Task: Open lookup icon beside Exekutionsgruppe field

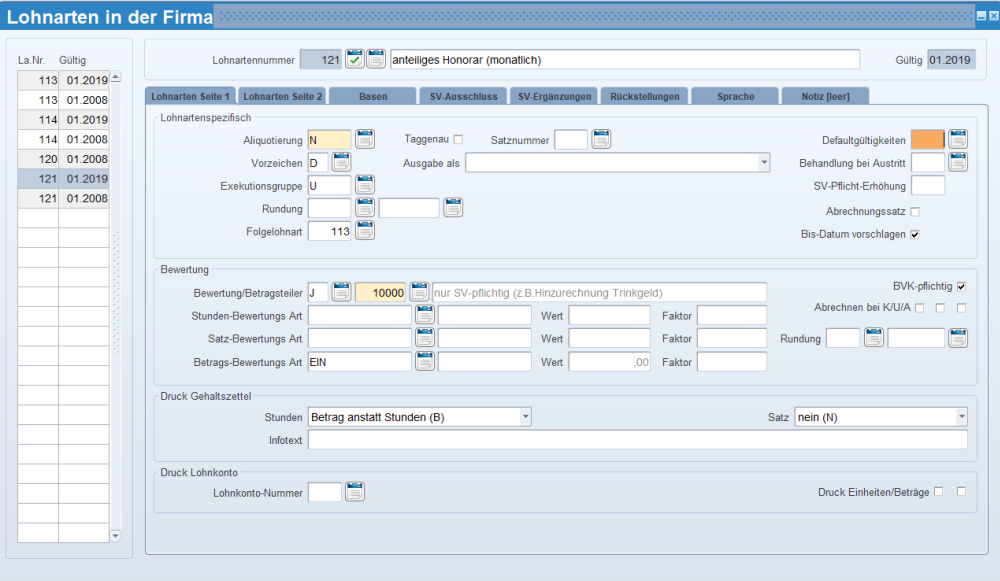Action: point(365,185)
